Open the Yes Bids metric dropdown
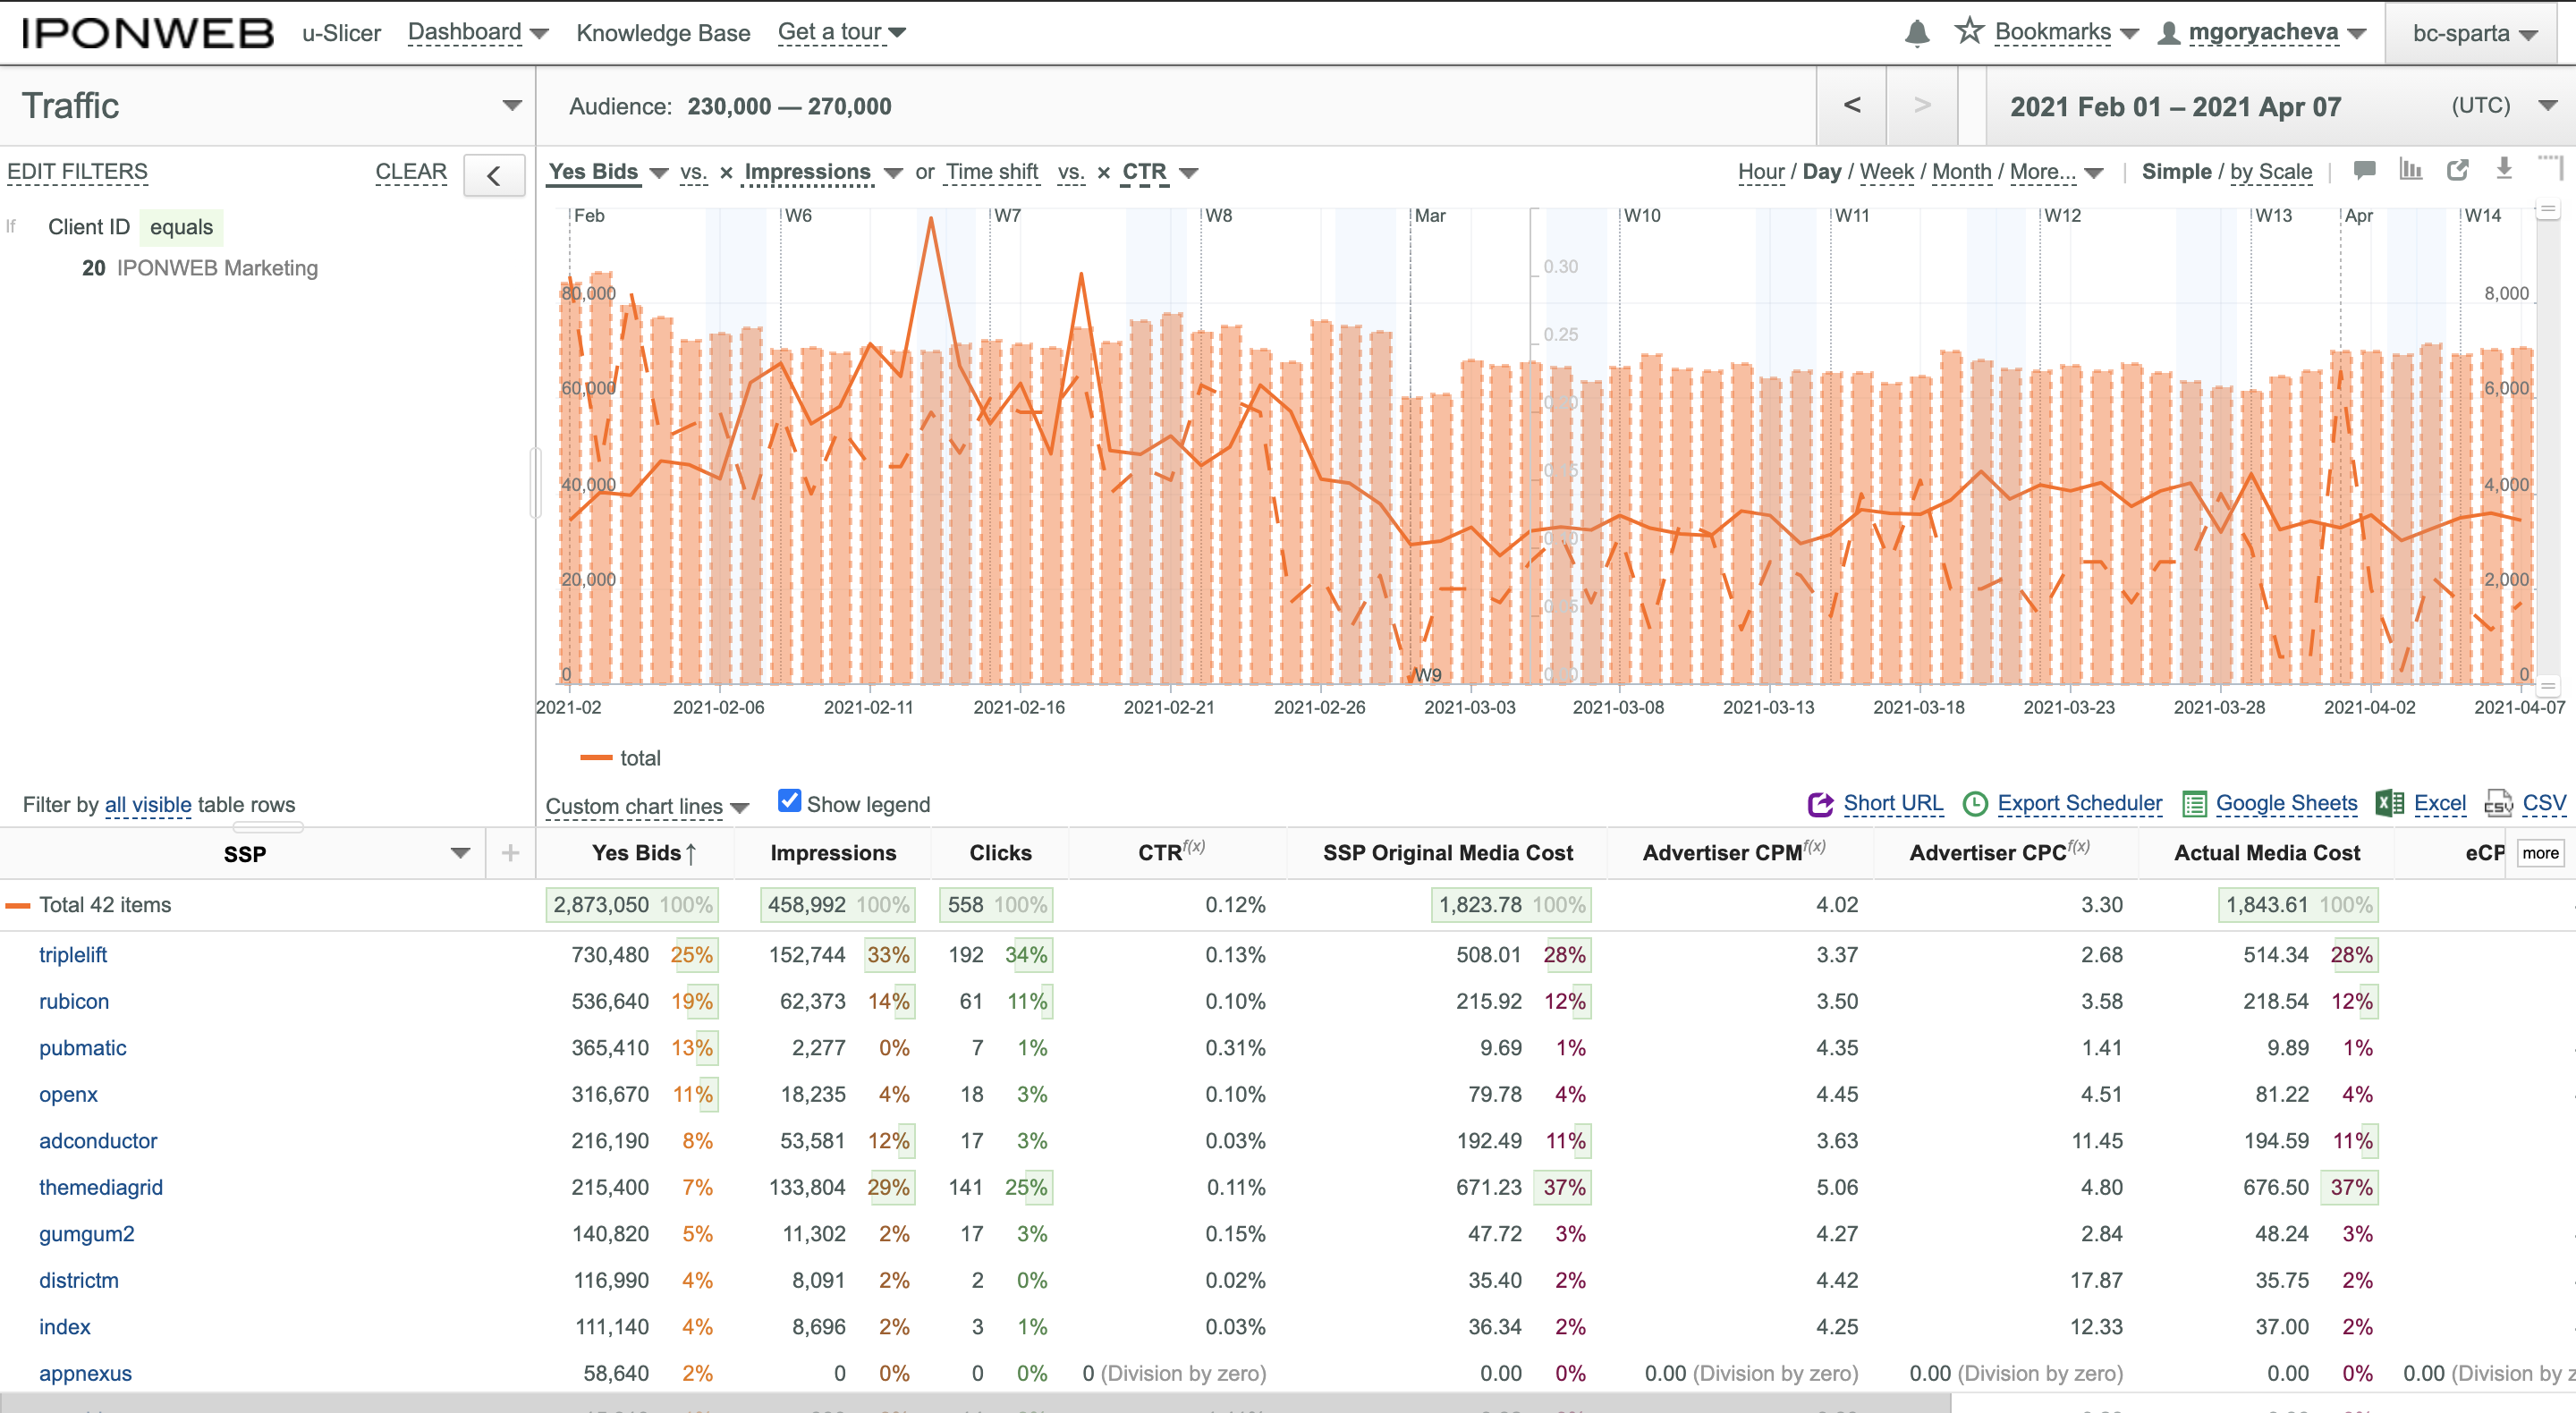The width and height of the screenshot is (2576, 1413). click(x=658, y=173)
